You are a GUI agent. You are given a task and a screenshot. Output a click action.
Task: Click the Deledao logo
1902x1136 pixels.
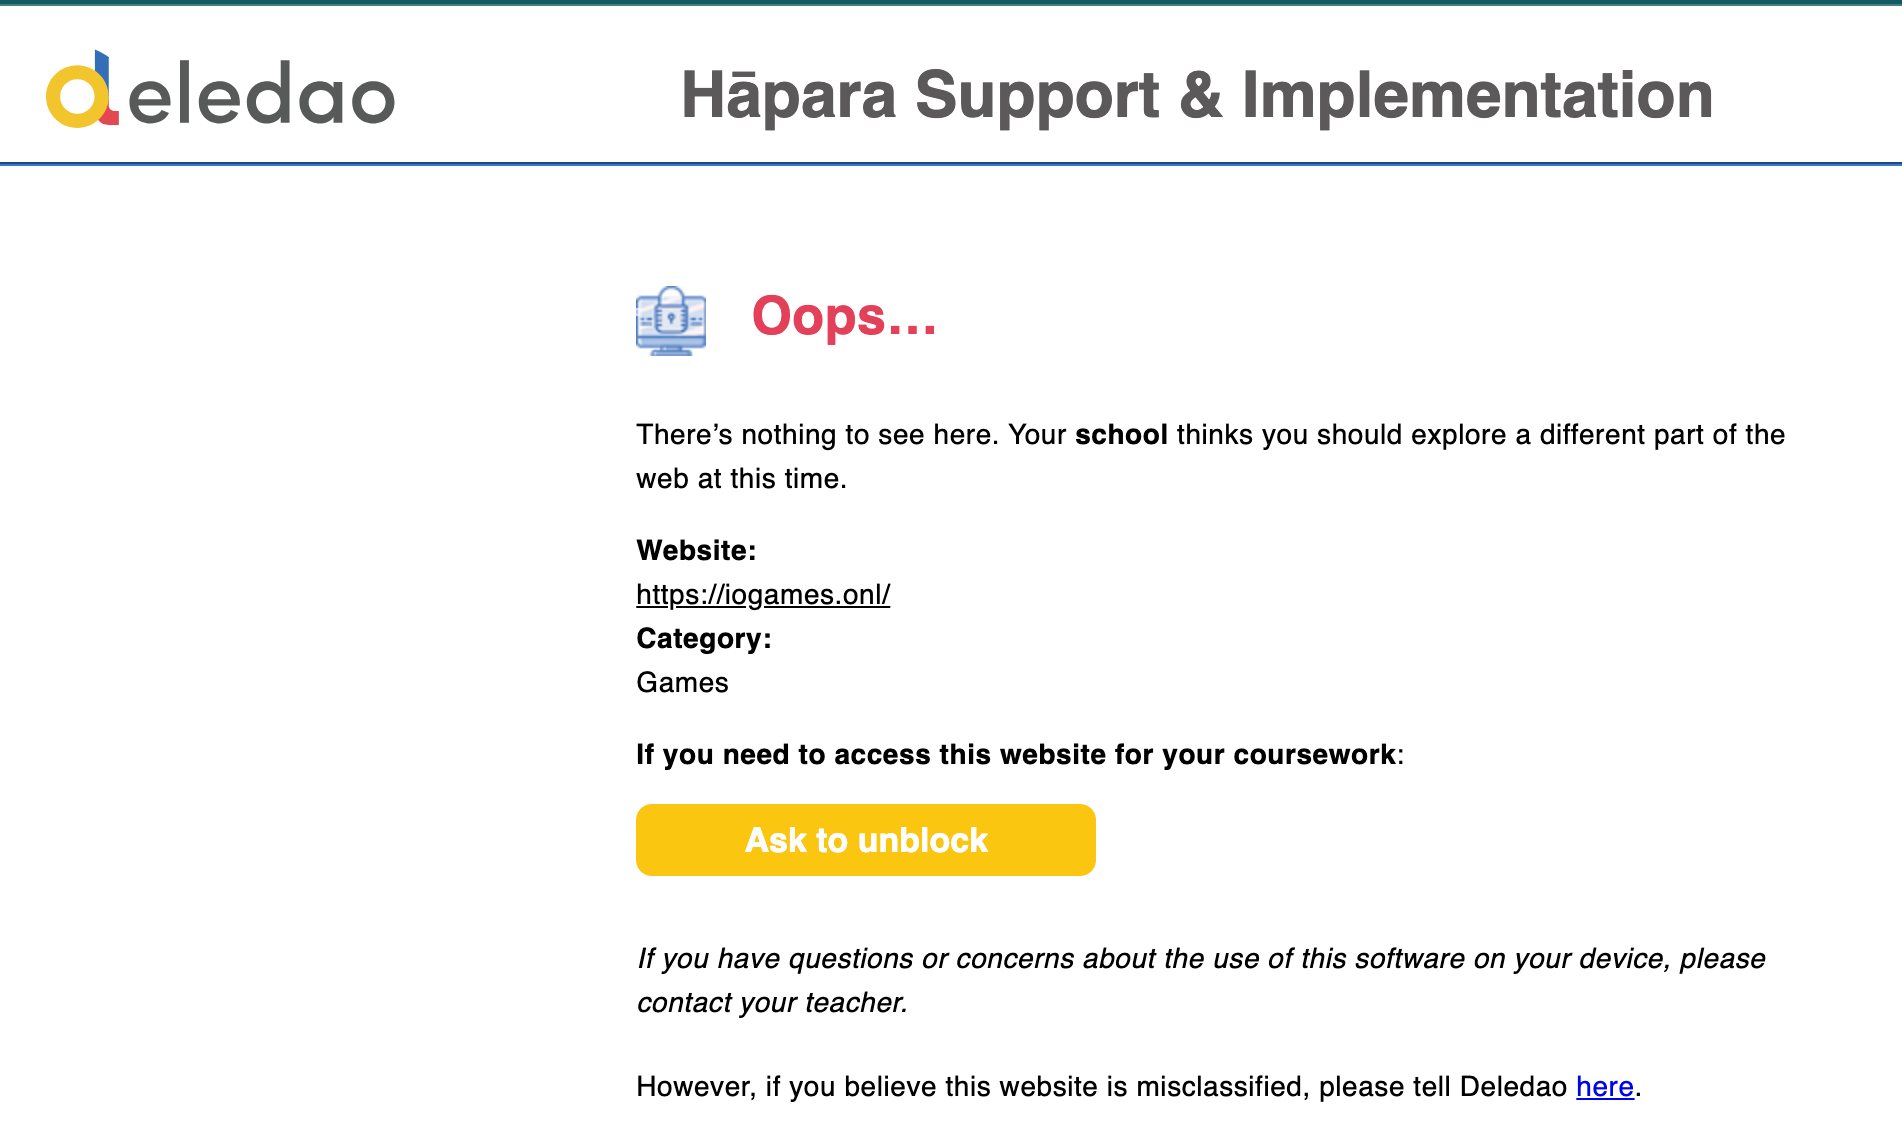tap(221, 90)
